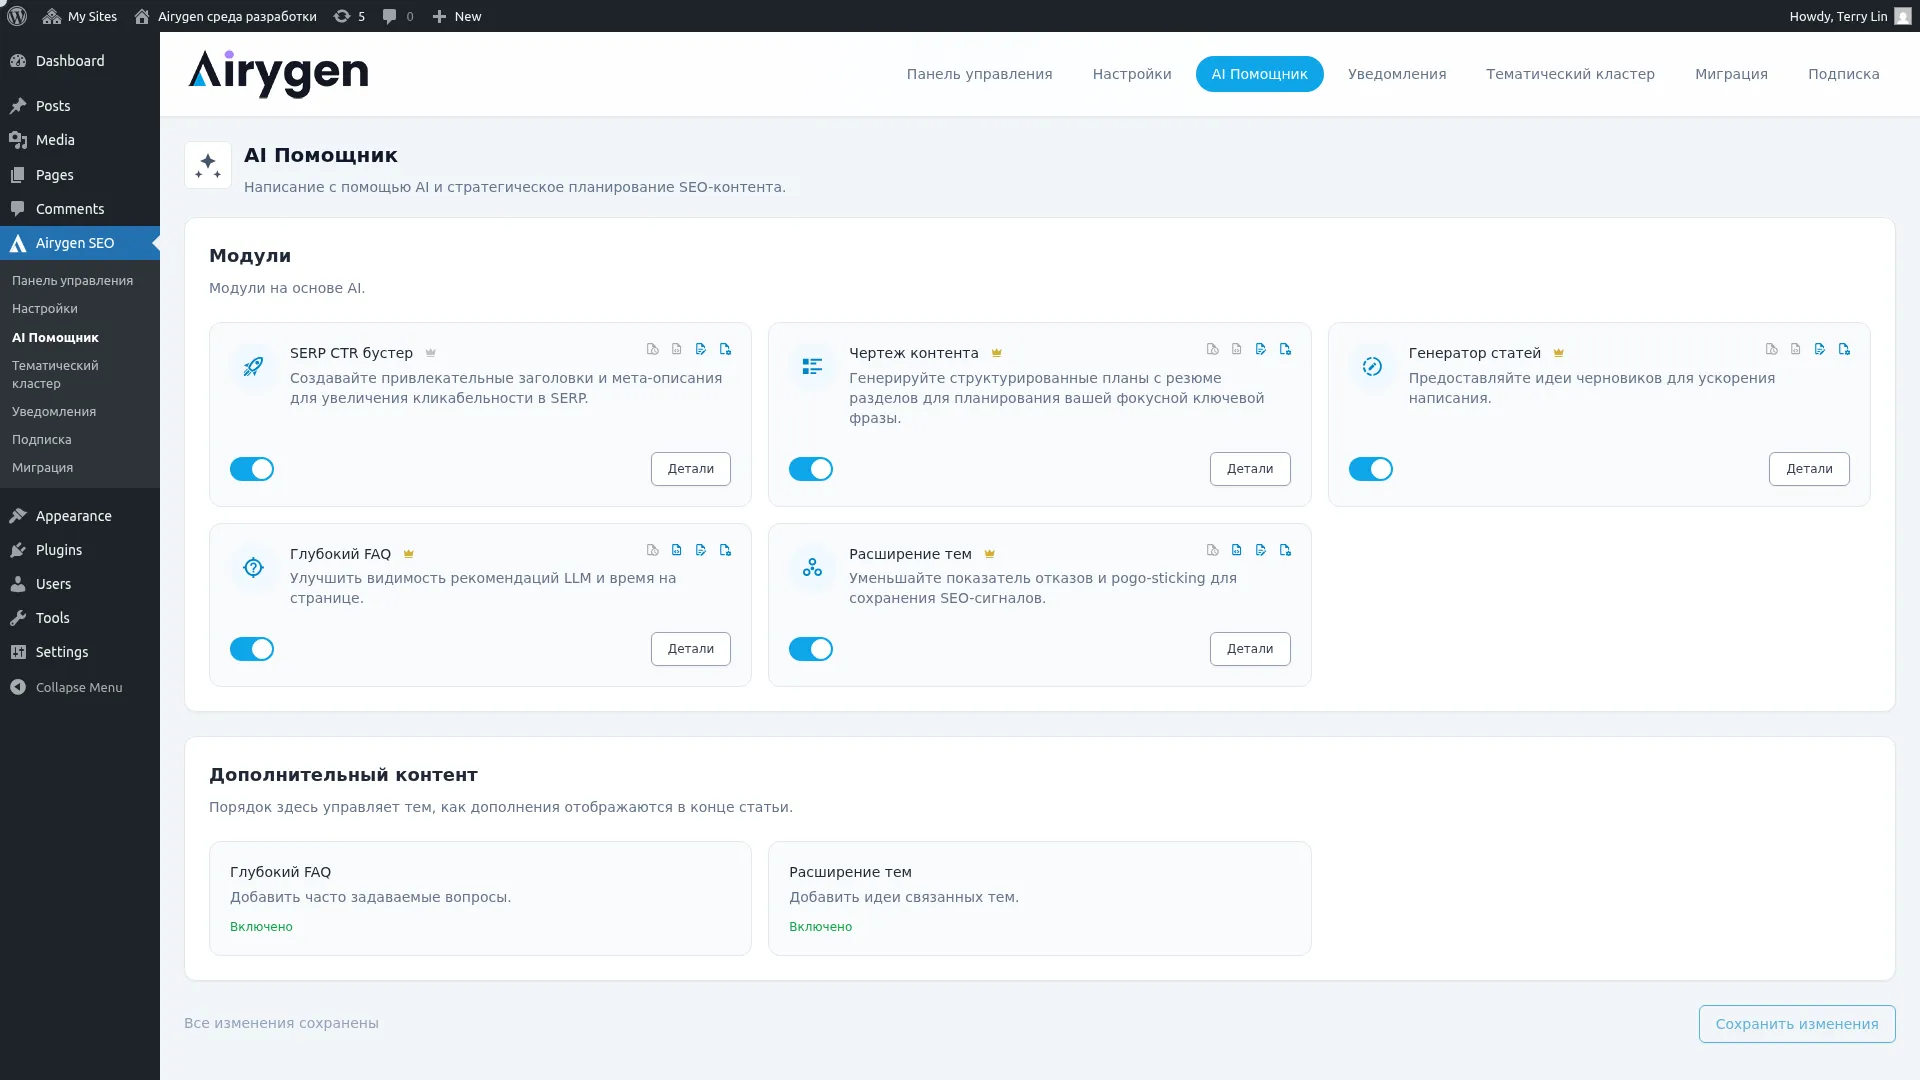Open sidebar Миграция submenu link
1920x1080 pixels.
click(x=43, y=468)
